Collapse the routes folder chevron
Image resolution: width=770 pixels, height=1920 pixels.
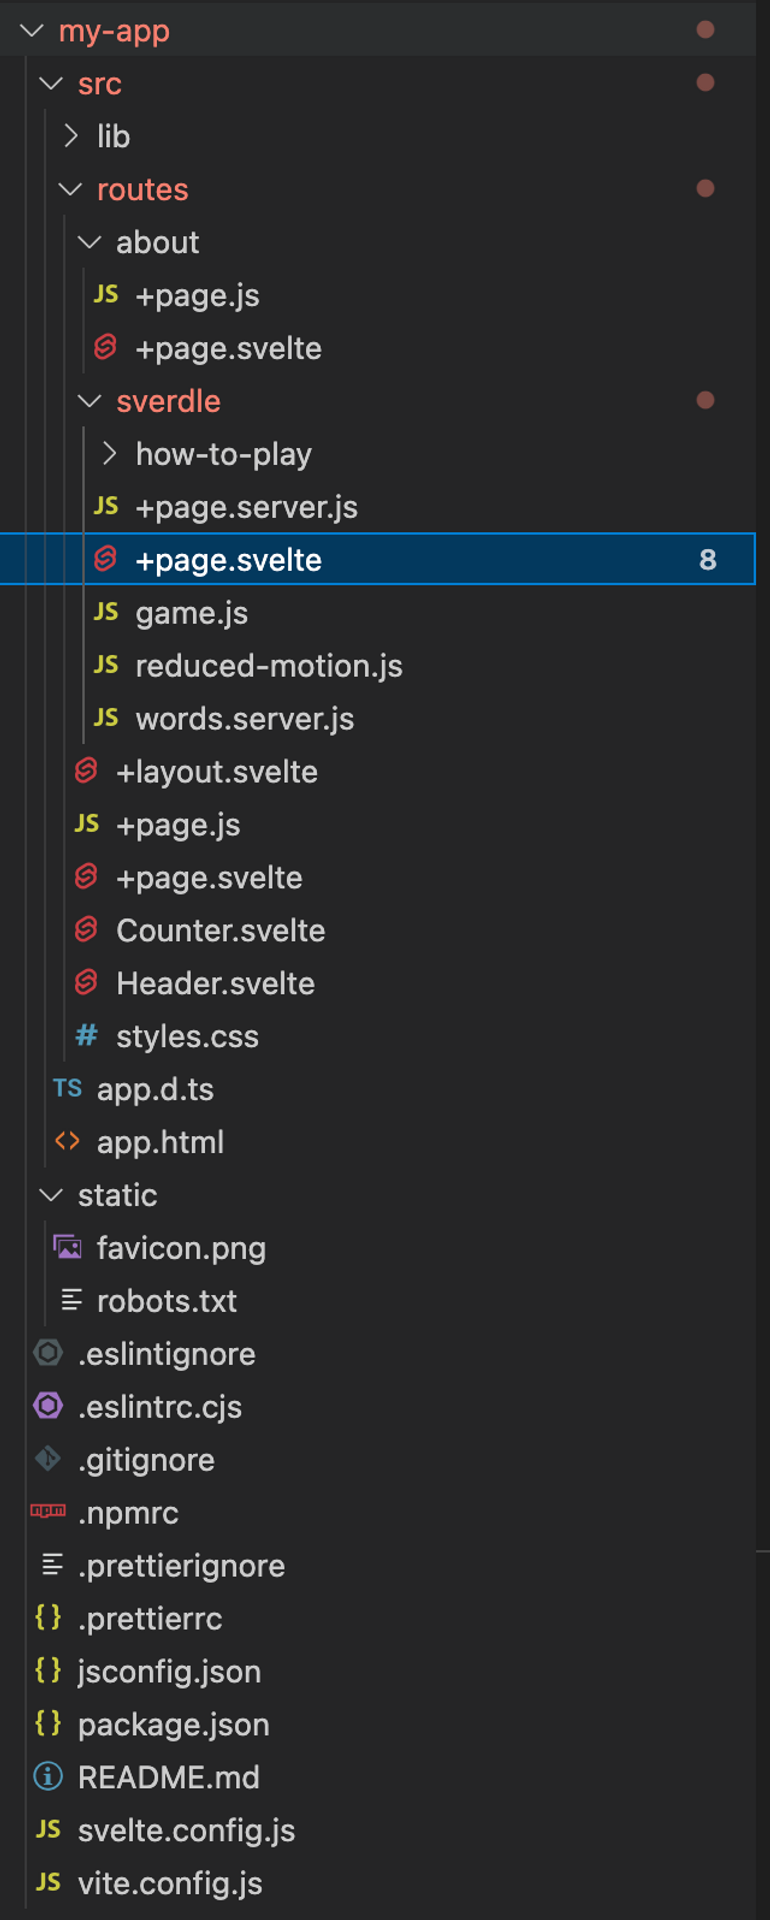[x=70, y=189]
